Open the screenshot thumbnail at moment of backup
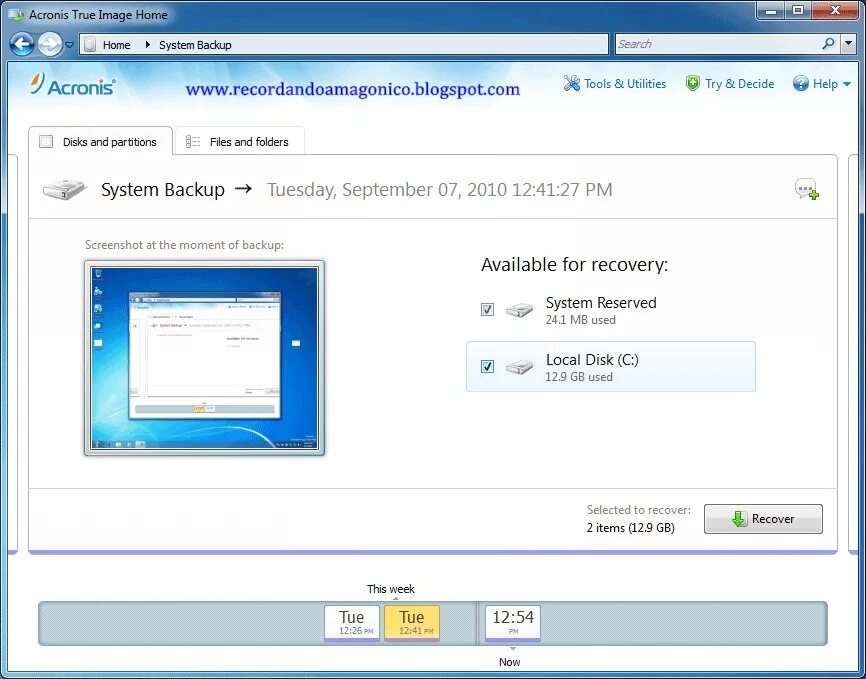 (x=204, y=358)
